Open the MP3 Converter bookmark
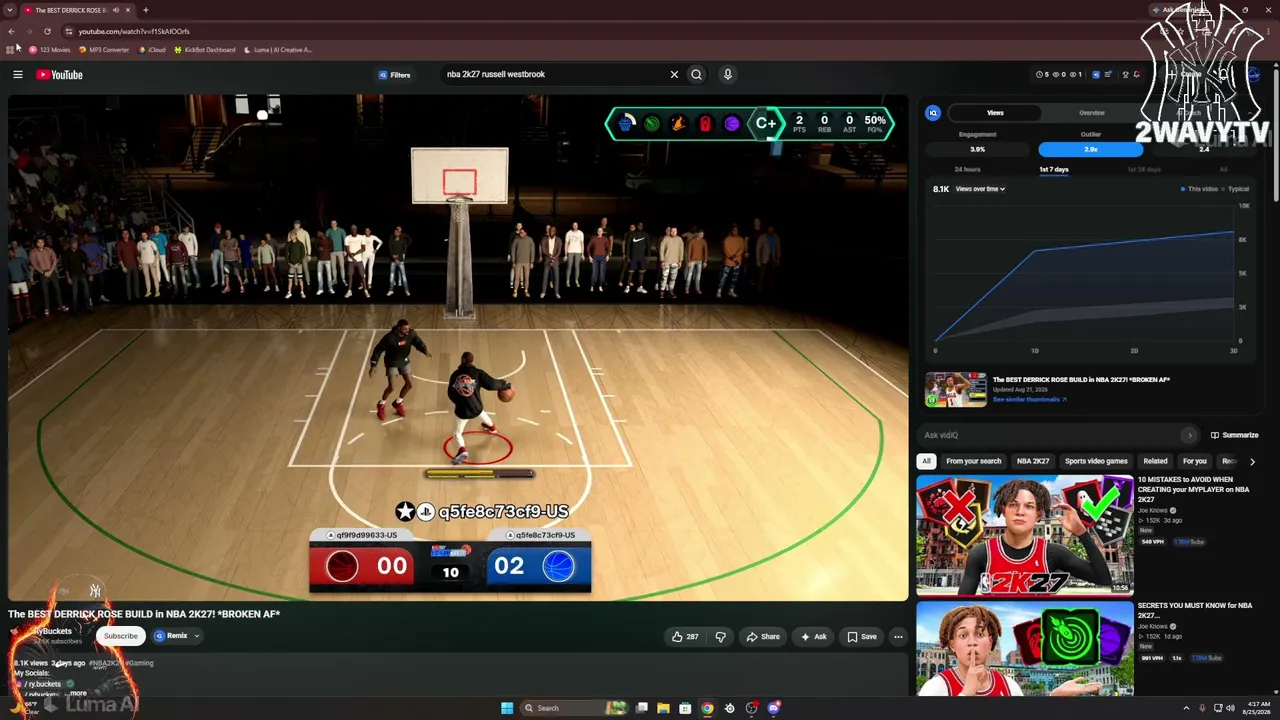Viewport: 1280px width, 720px height. (x=104, y=50)
